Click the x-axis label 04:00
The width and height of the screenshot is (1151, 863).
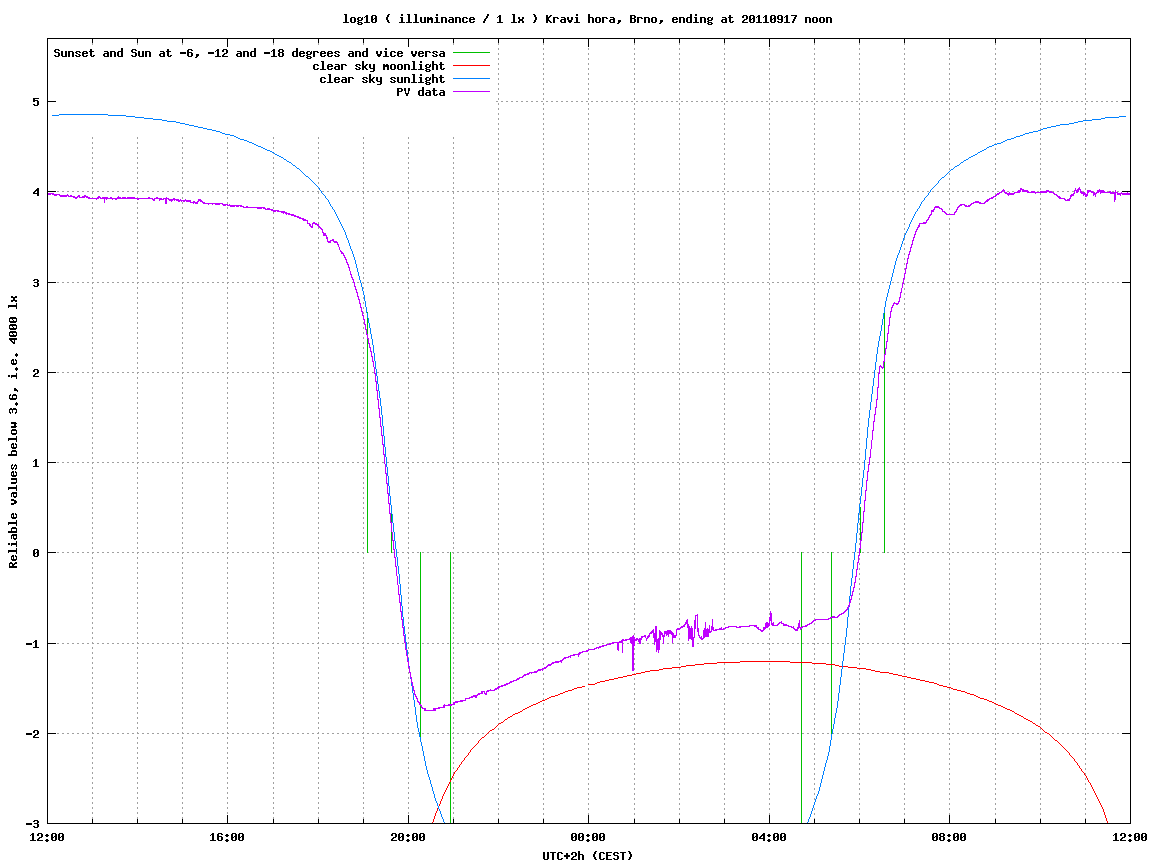(769, 837)
